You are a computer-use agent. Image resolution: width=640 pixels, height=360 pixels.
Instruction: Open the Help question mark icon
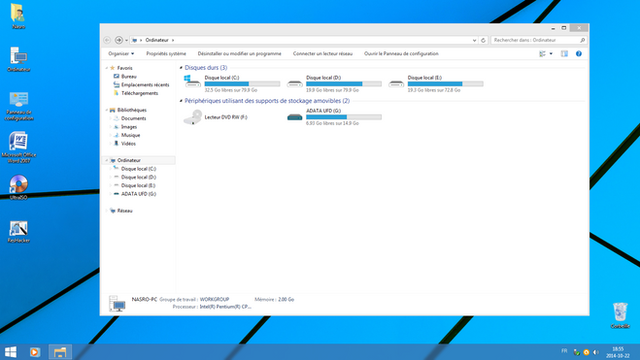578,54
